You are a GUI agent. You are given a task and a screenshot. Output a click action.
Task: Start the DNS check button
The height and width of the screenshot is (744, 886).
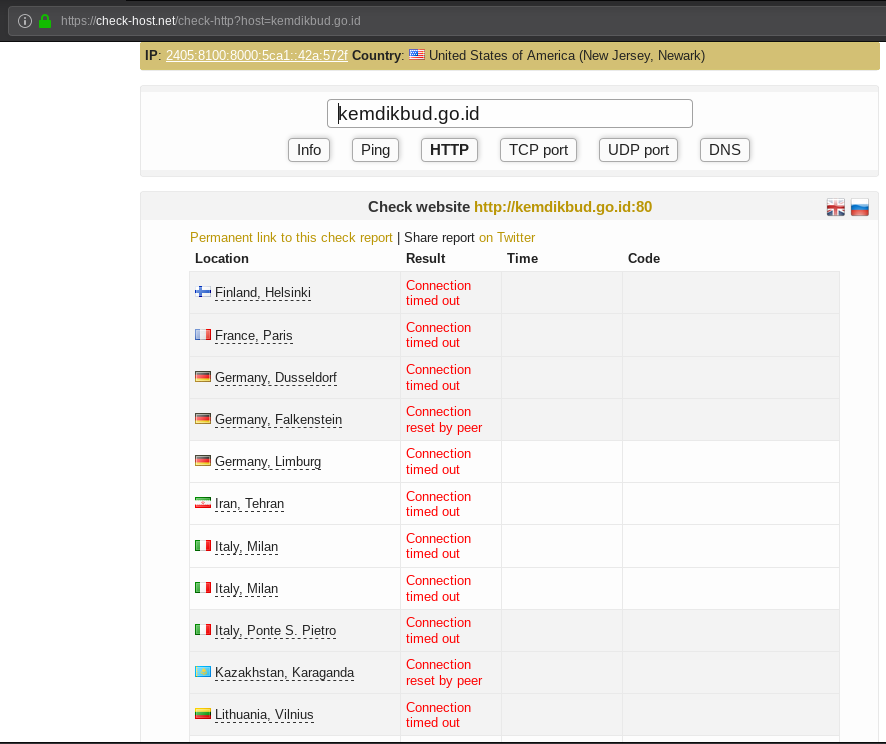point(725,150)
